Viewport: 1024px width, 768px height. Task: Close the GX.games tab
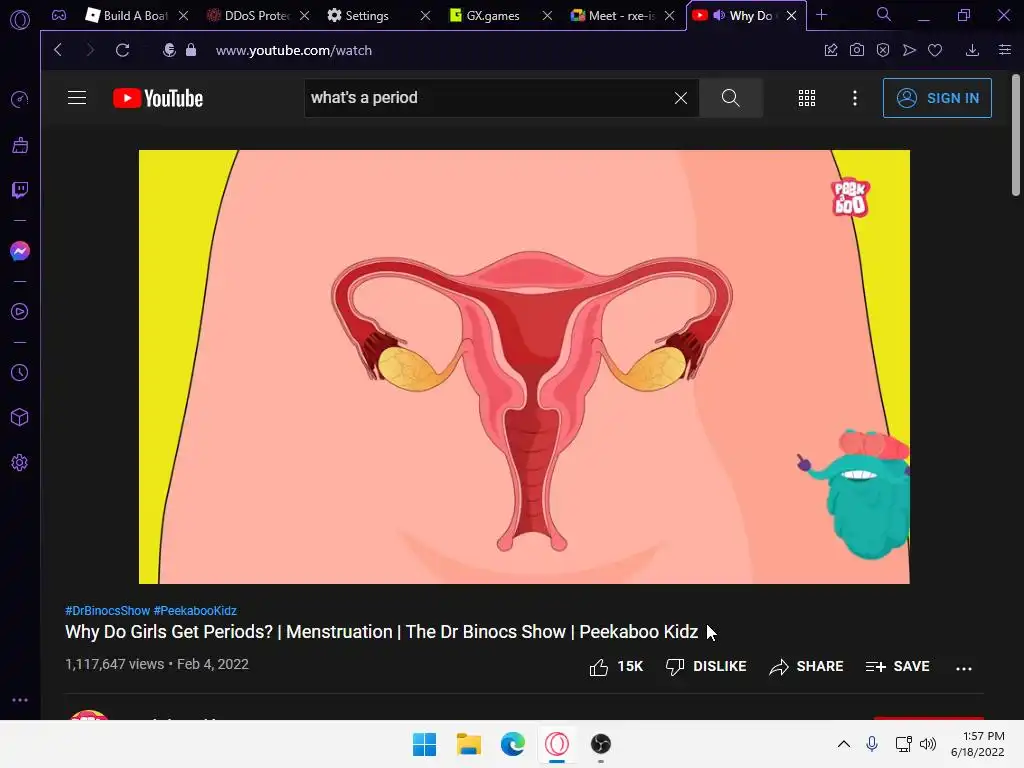pos(547,15)
